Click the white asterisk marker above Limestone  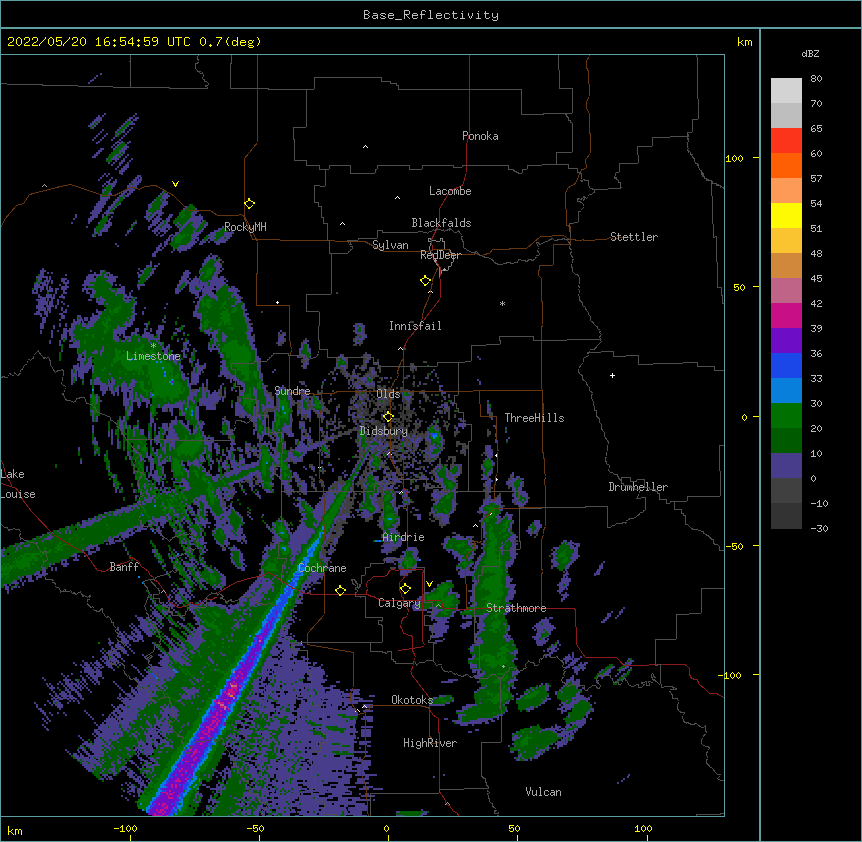click(x=153, y=346)
